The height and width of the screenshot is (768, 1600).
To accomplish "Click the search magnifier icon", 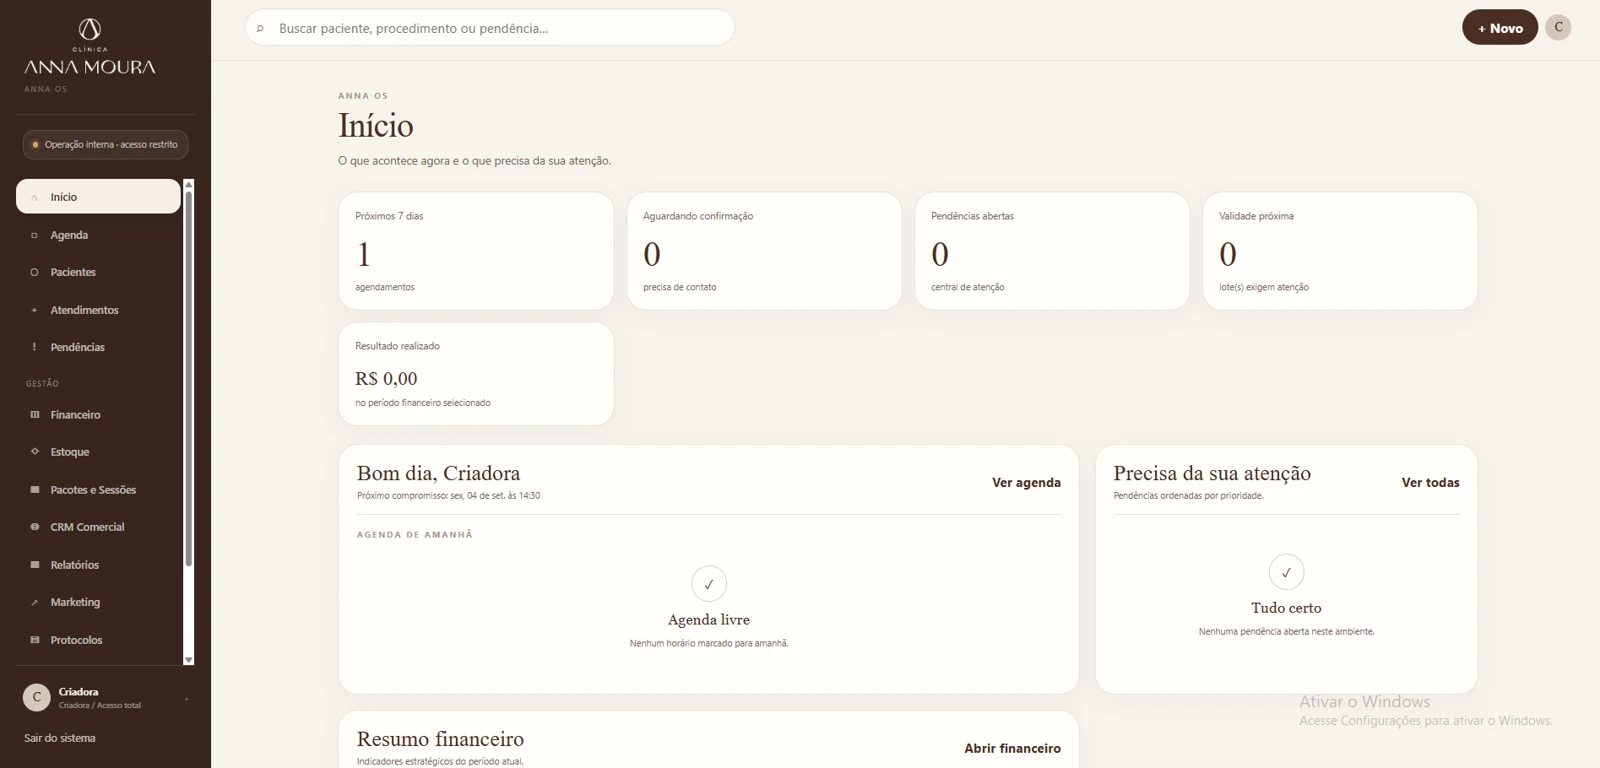I will click(x=260, y=28).
